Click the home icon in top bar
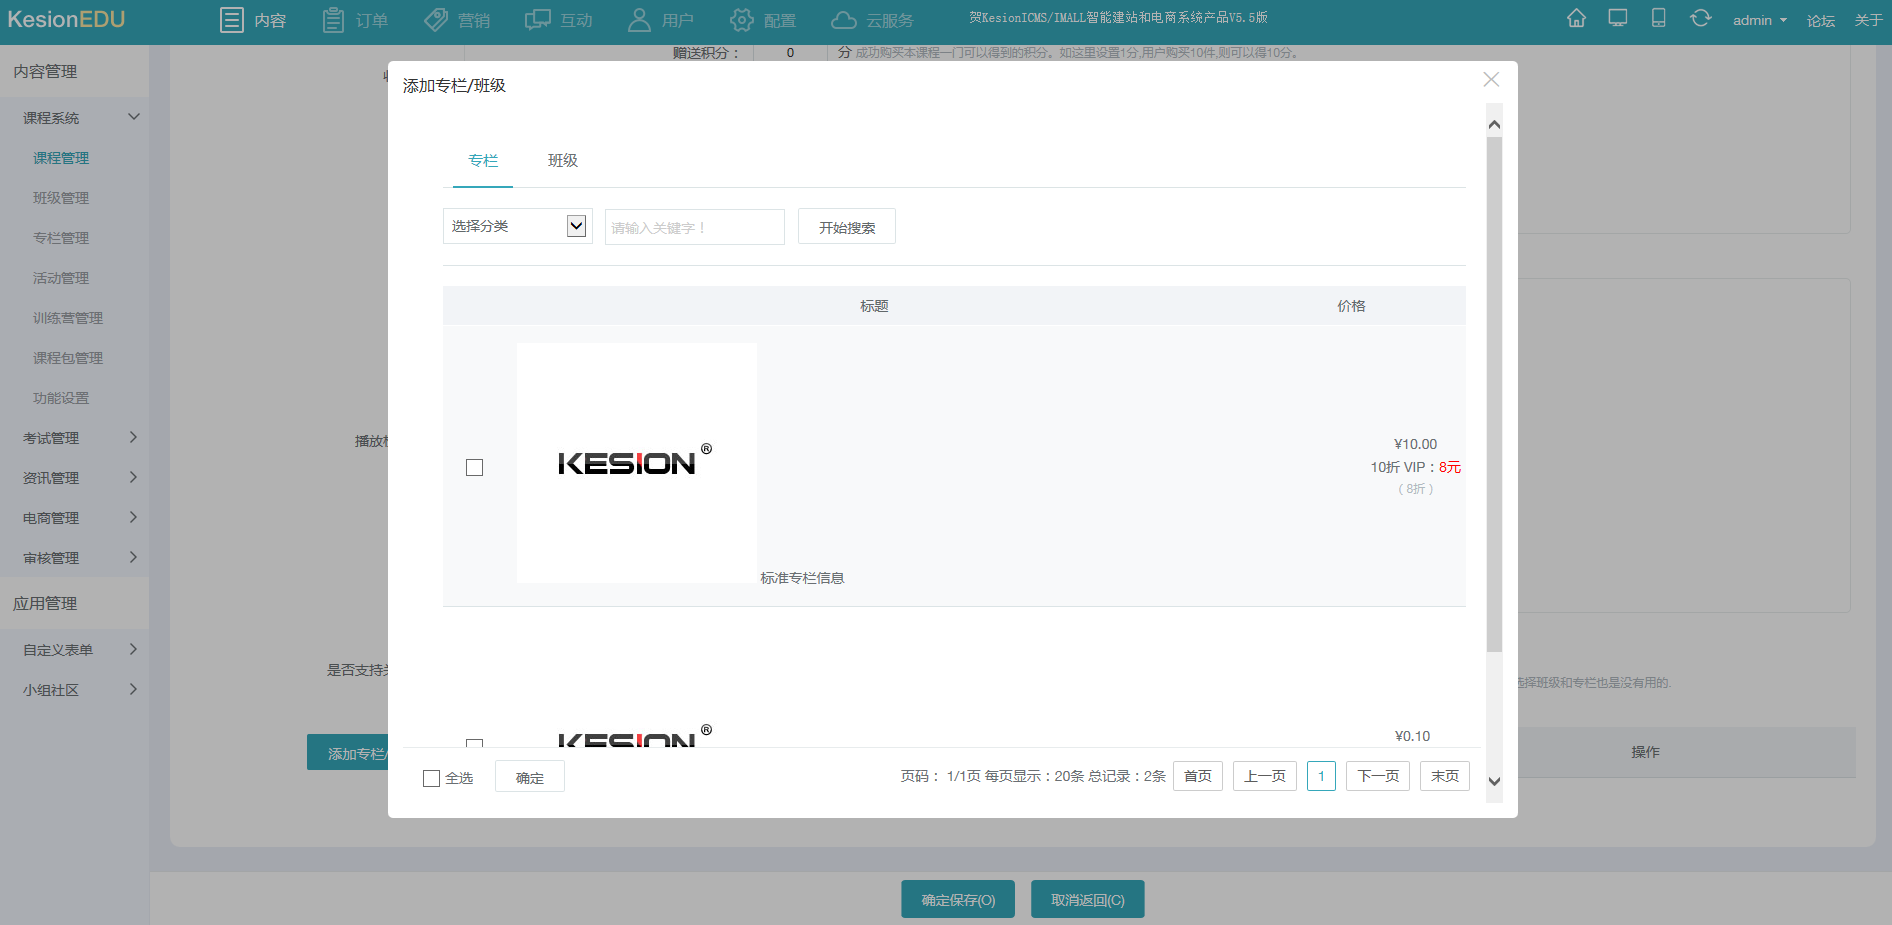This screenshot has width=1892, height=925. pyautogui.click(x=1576, y=19)
